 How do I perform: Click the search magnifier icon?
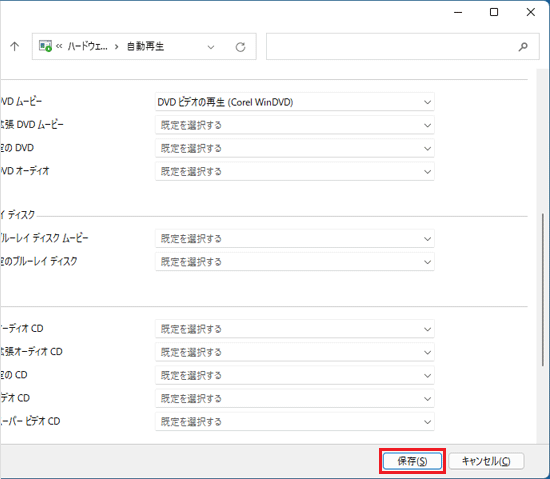click(x=523, y=47)
